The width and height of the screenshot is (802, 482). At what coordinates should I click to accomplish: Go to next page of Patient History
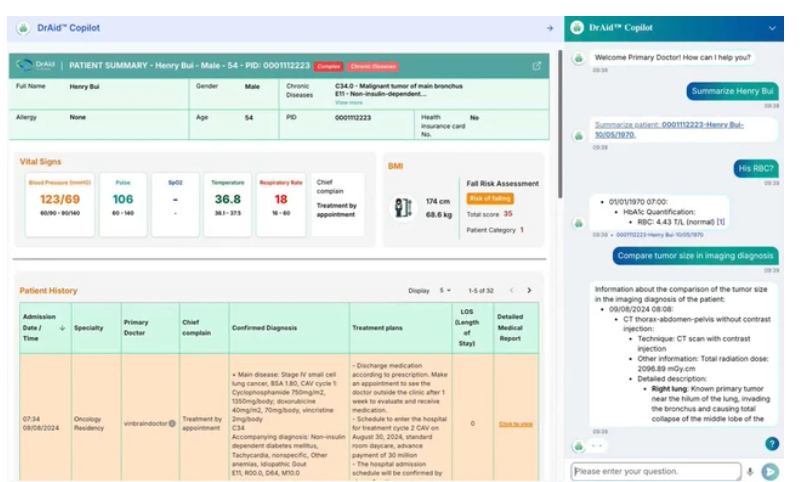click(x=529, y=290)
